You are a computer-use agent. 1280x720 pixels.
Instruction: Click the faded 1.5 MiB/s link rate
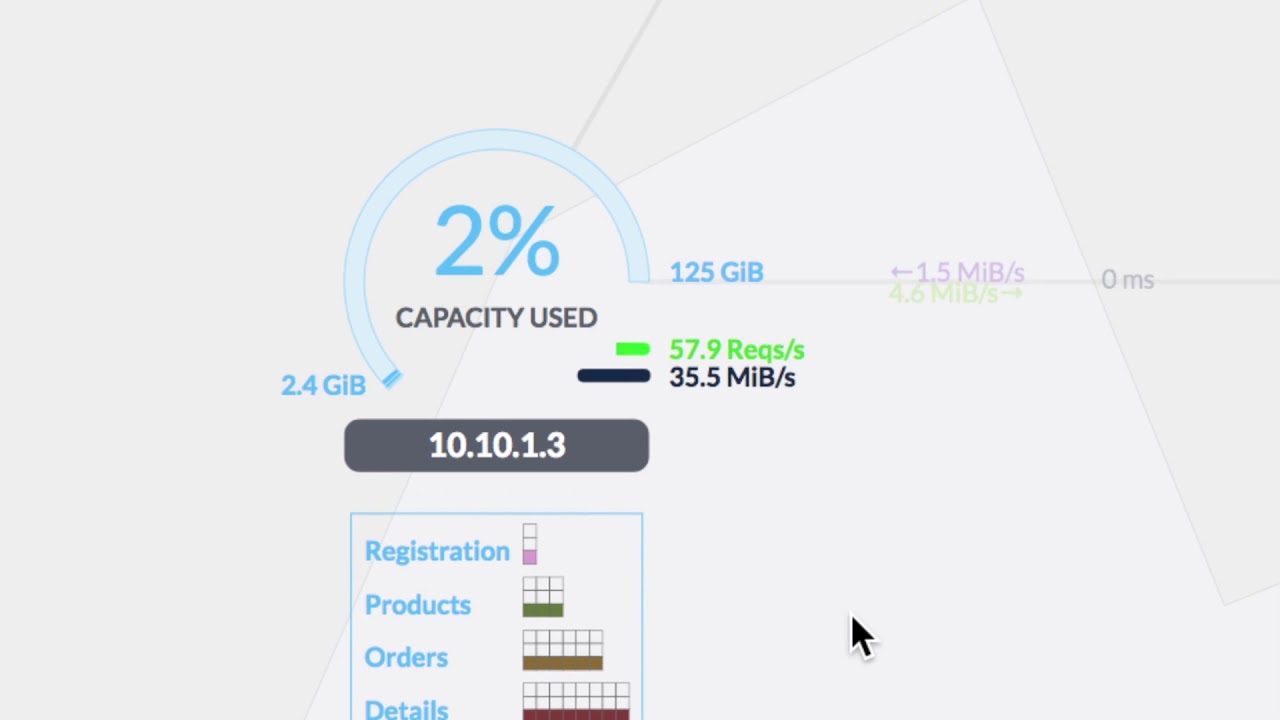(x=957, y=272)
